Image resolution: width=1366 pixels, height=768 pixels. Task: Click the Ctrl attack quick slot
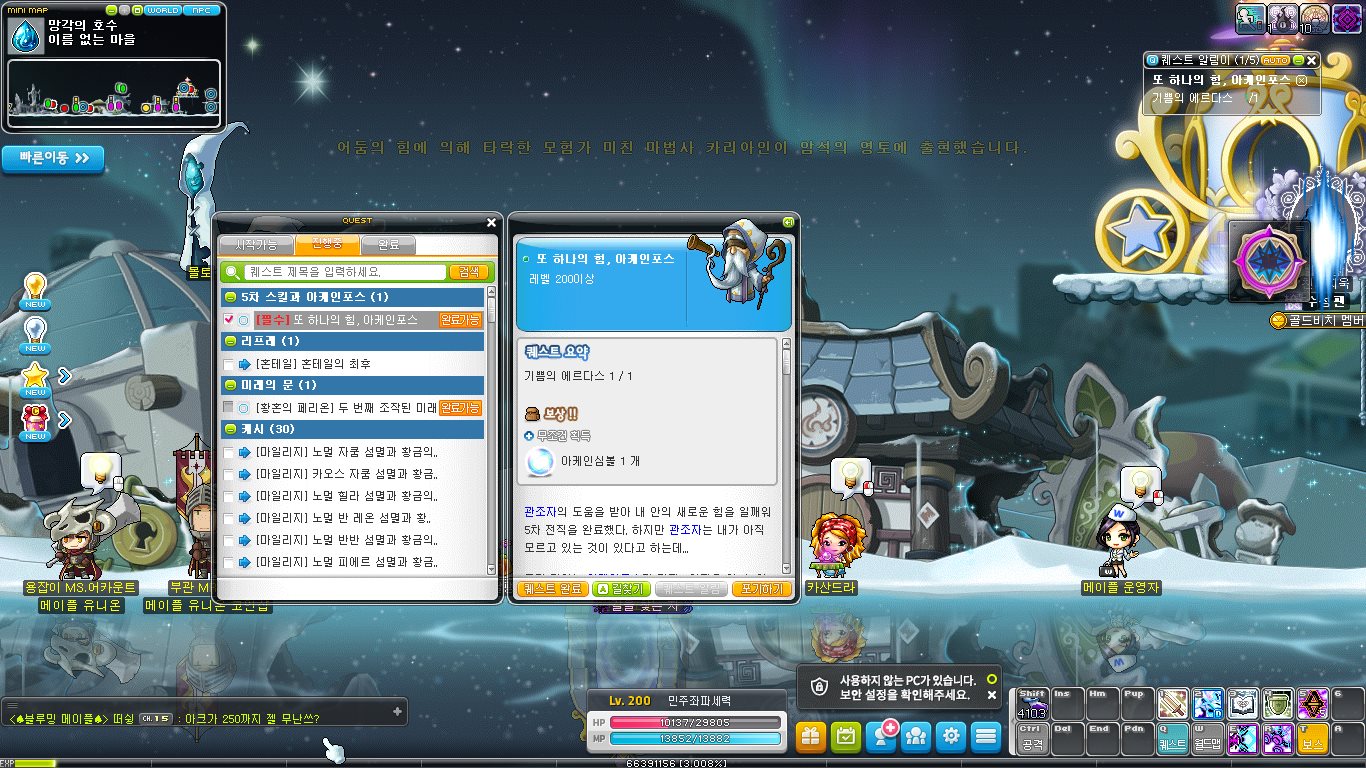(x=1032, y=738)
